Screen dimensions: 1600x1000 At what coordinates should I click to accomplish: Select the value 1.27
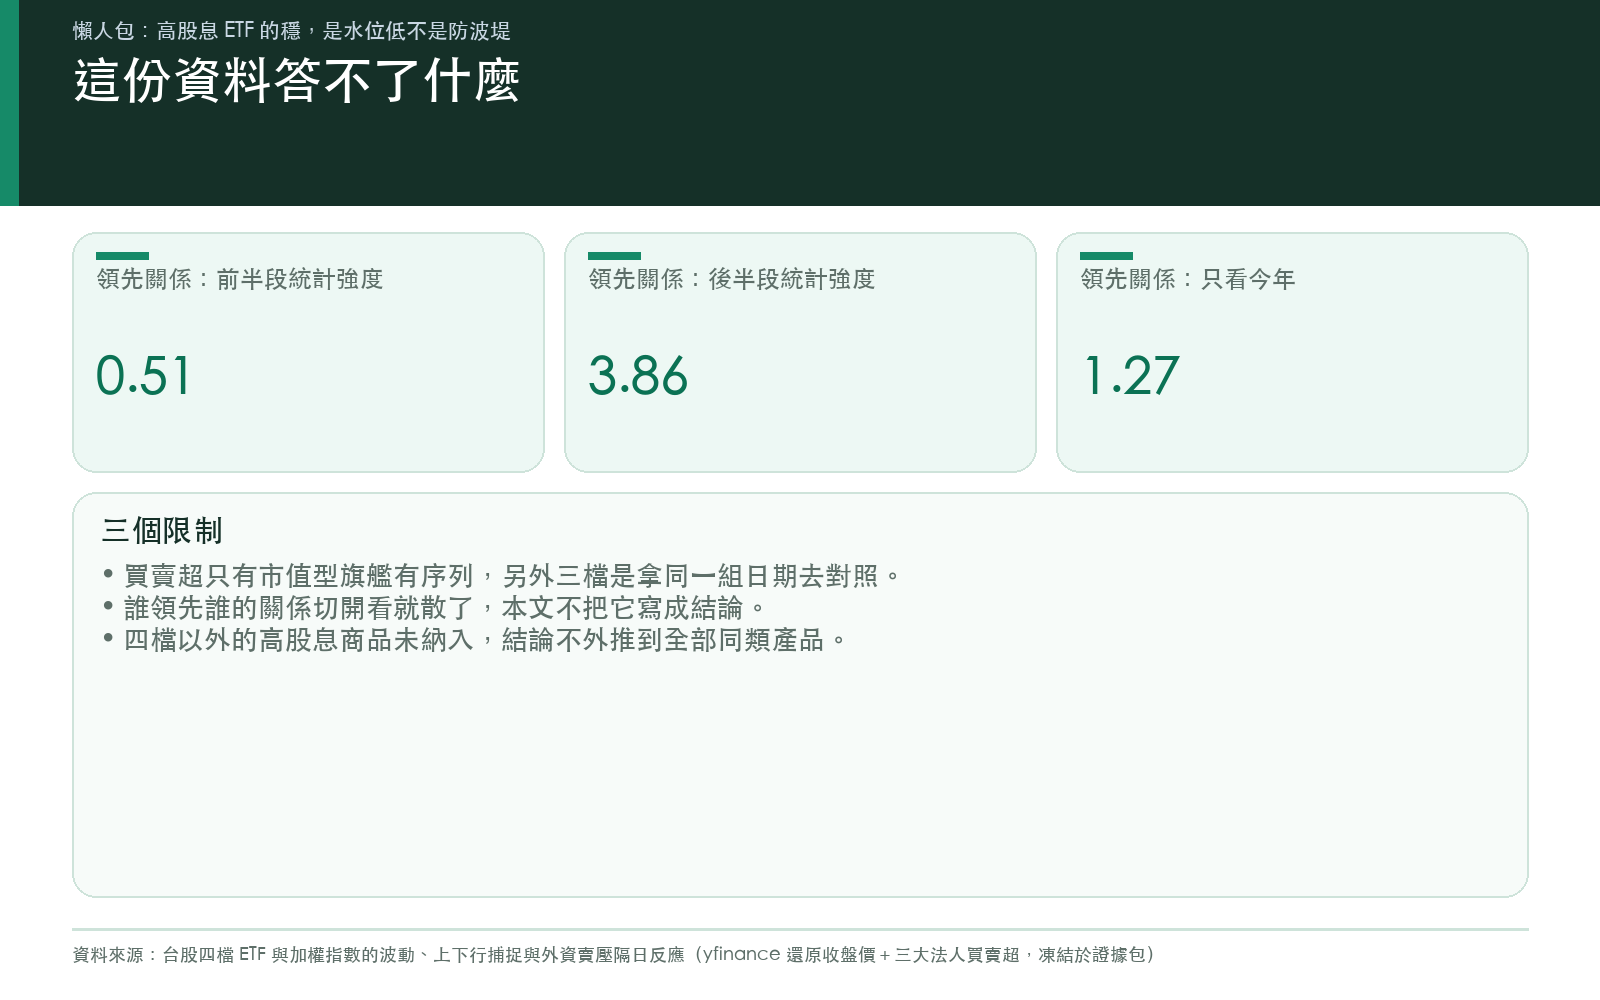tap(1131, 376)
